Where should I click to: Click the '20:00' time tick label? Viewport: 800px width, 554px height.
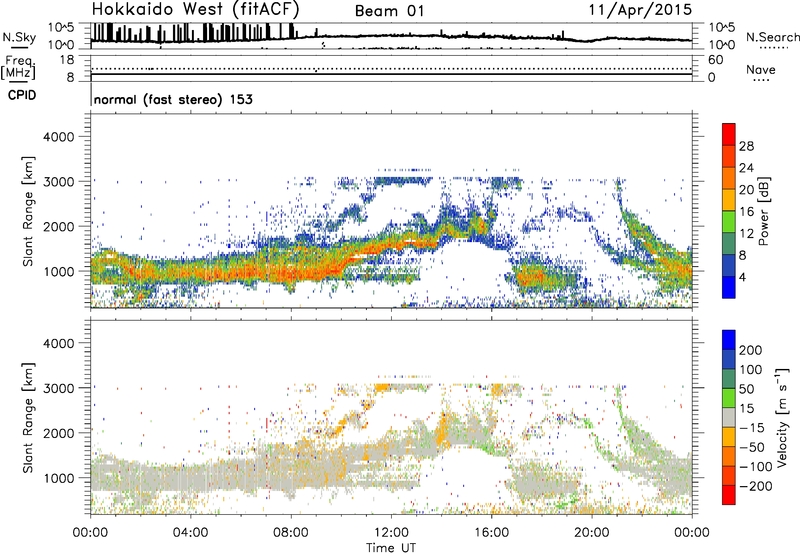click(x=592, y=533)
